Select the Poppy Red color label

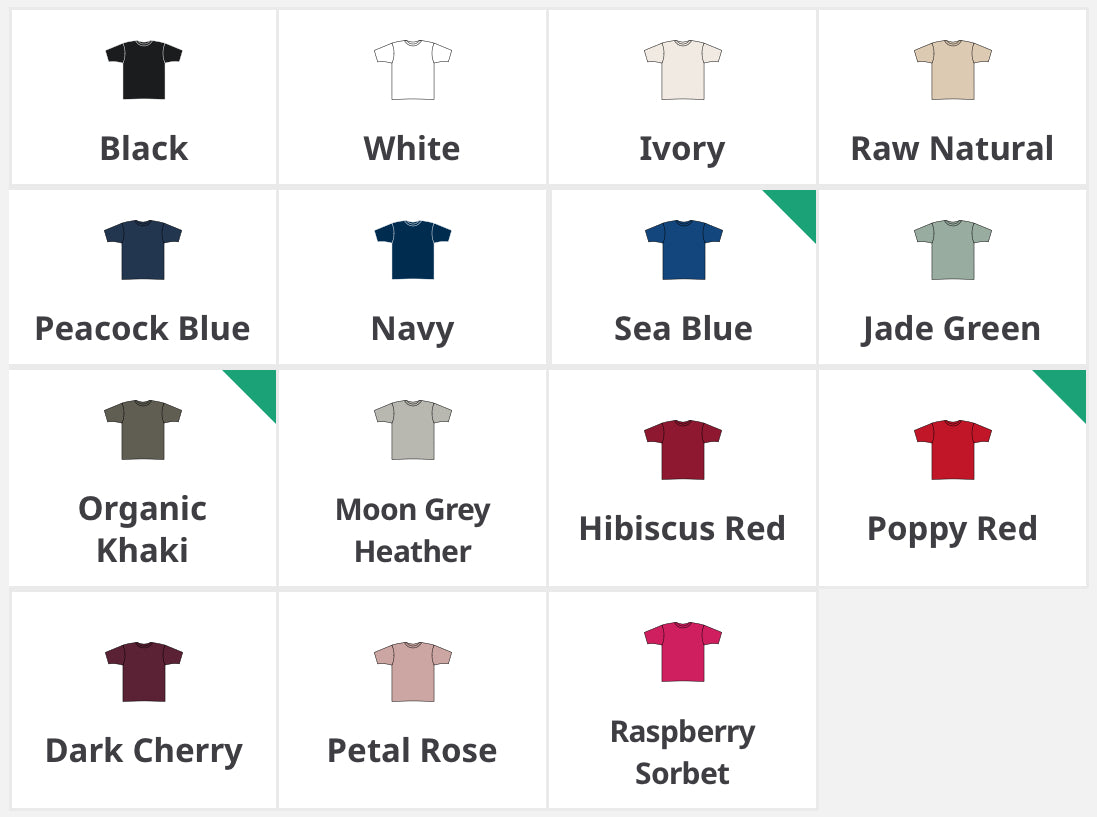click(x=952, y=528)
